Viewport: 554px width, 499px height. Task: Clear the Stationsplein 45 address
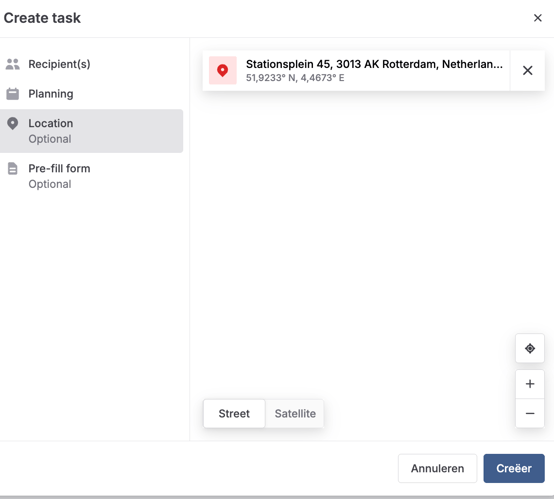click(x=528, y=70)
